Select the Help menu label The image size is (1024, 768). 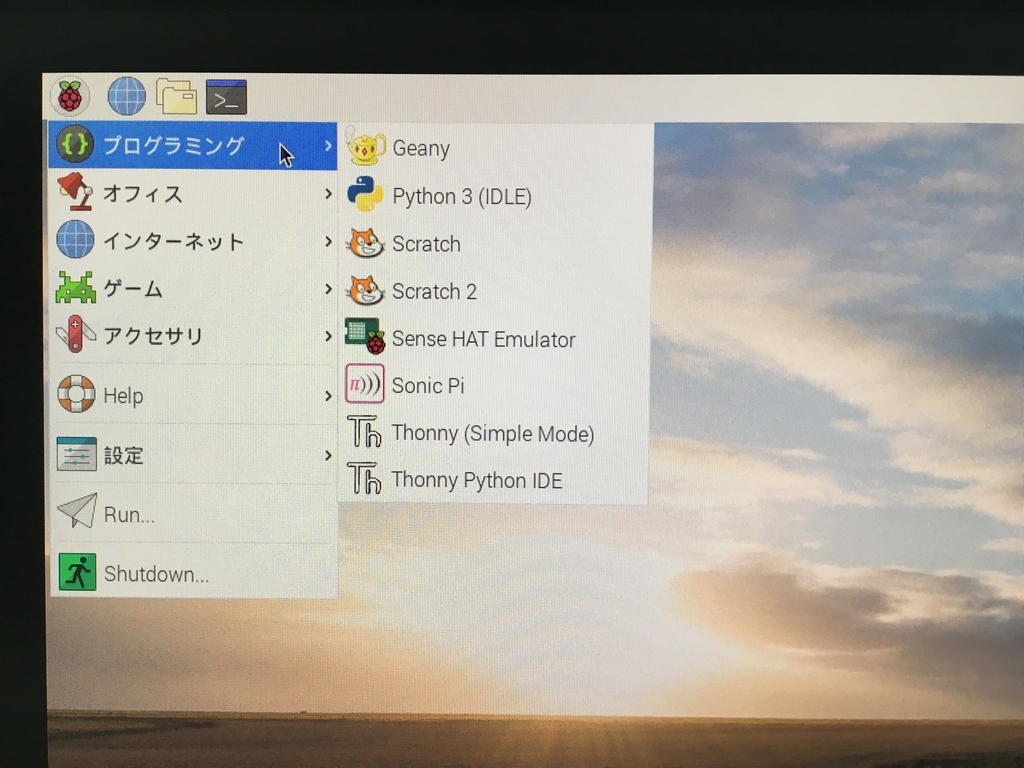click(123, 396)
